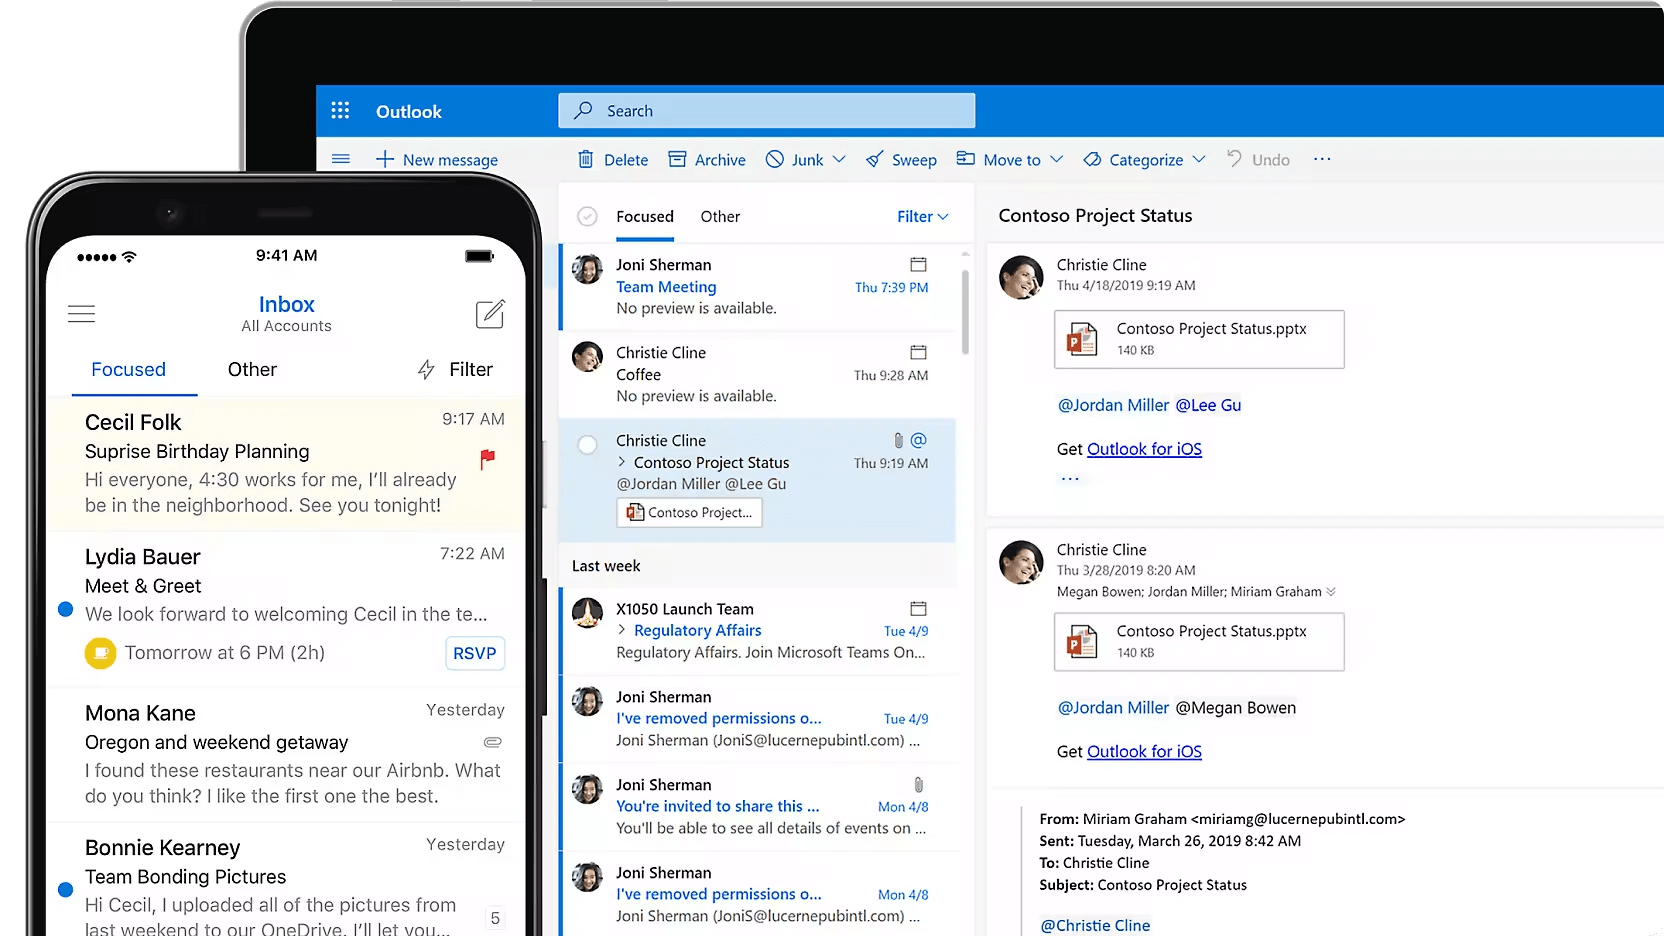Switch to the Other tab on desktop
This screenshot has height=936, width=1664.
(x=720, y=216)
